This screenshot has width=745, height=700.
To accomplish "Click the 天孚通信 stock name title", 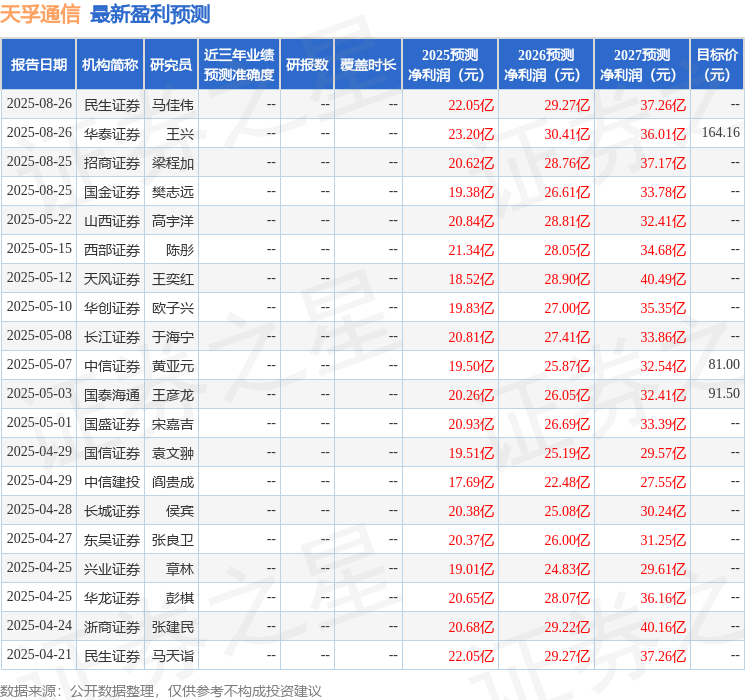I will 40,14.
